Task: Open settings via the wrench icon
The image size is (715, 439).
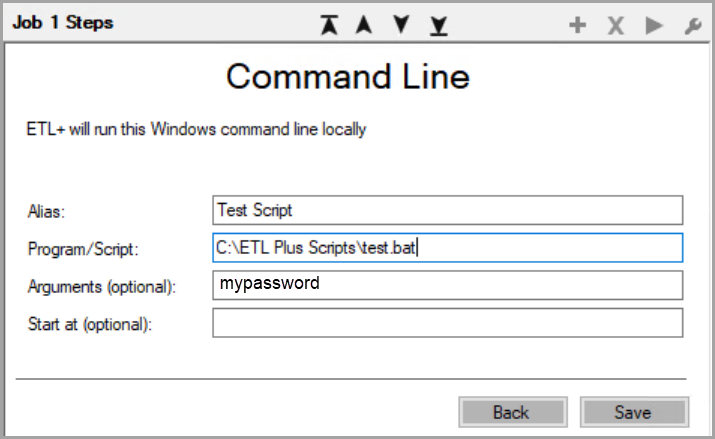Action: pos(691,26)
